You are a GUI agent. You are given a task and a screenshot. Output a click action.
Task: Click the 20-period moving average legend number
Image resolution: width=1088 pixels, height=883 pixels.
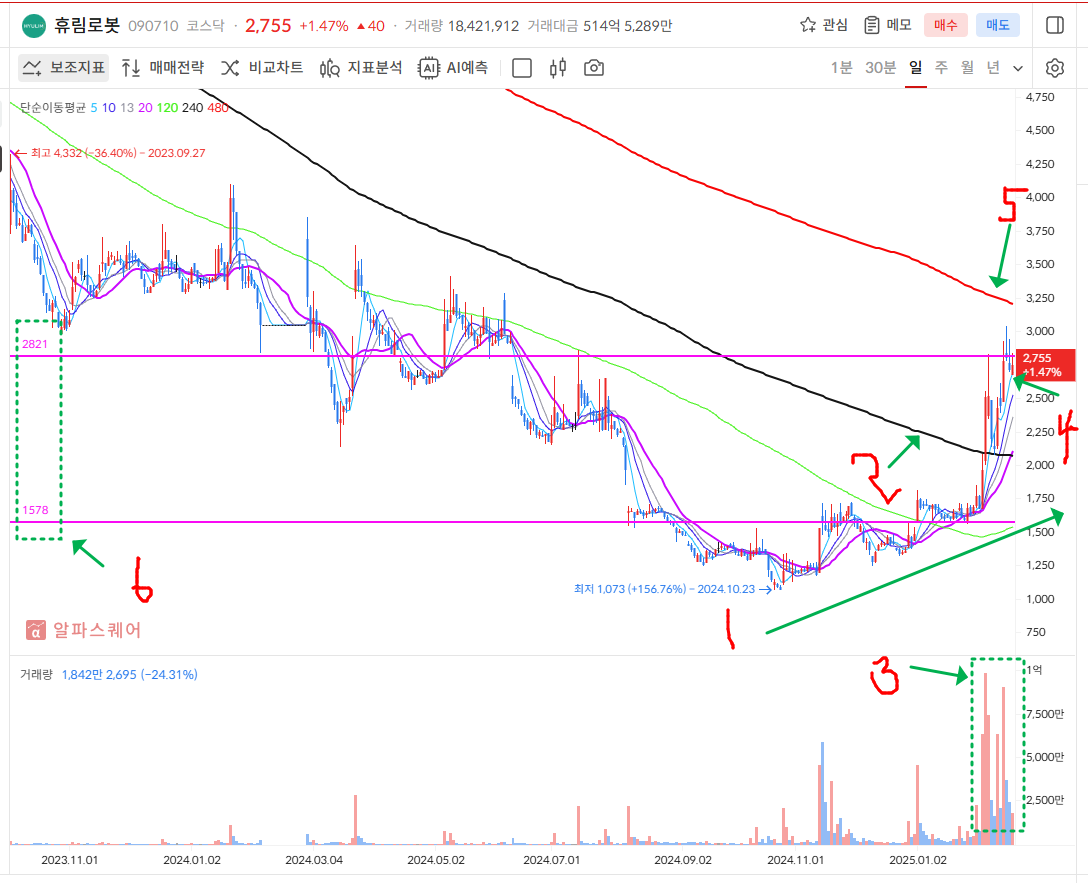[145, 108]
